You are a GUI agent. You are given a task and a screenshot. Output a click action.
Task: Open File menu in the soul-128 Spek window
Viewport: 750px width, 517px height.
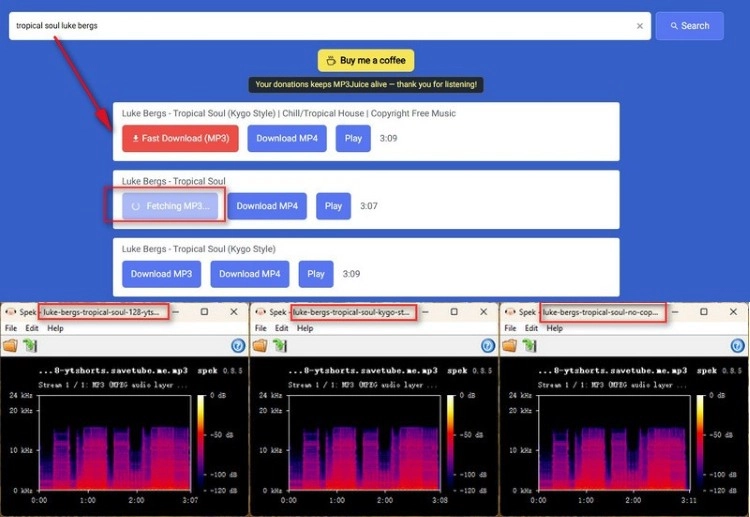coord(11,328)
